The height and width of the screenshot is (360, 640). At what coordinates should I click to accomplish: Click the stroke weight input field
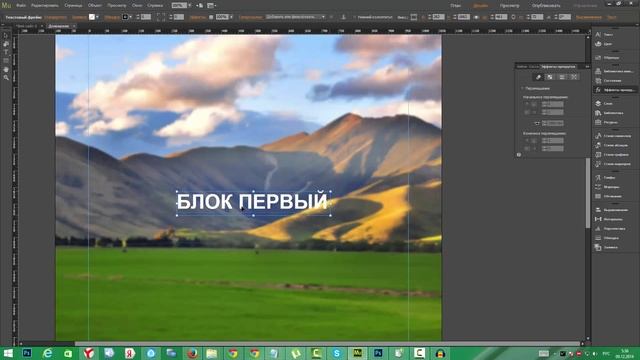pos(146,17)
